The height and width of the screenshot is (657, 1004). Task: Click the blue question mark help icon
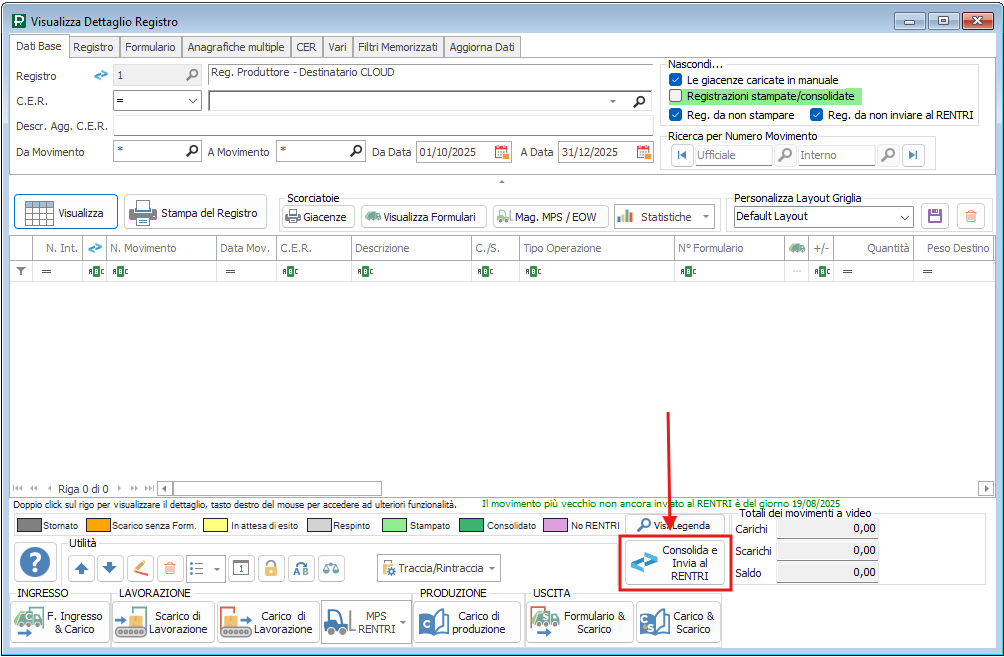pyautogui.click(x=36, y=564)
